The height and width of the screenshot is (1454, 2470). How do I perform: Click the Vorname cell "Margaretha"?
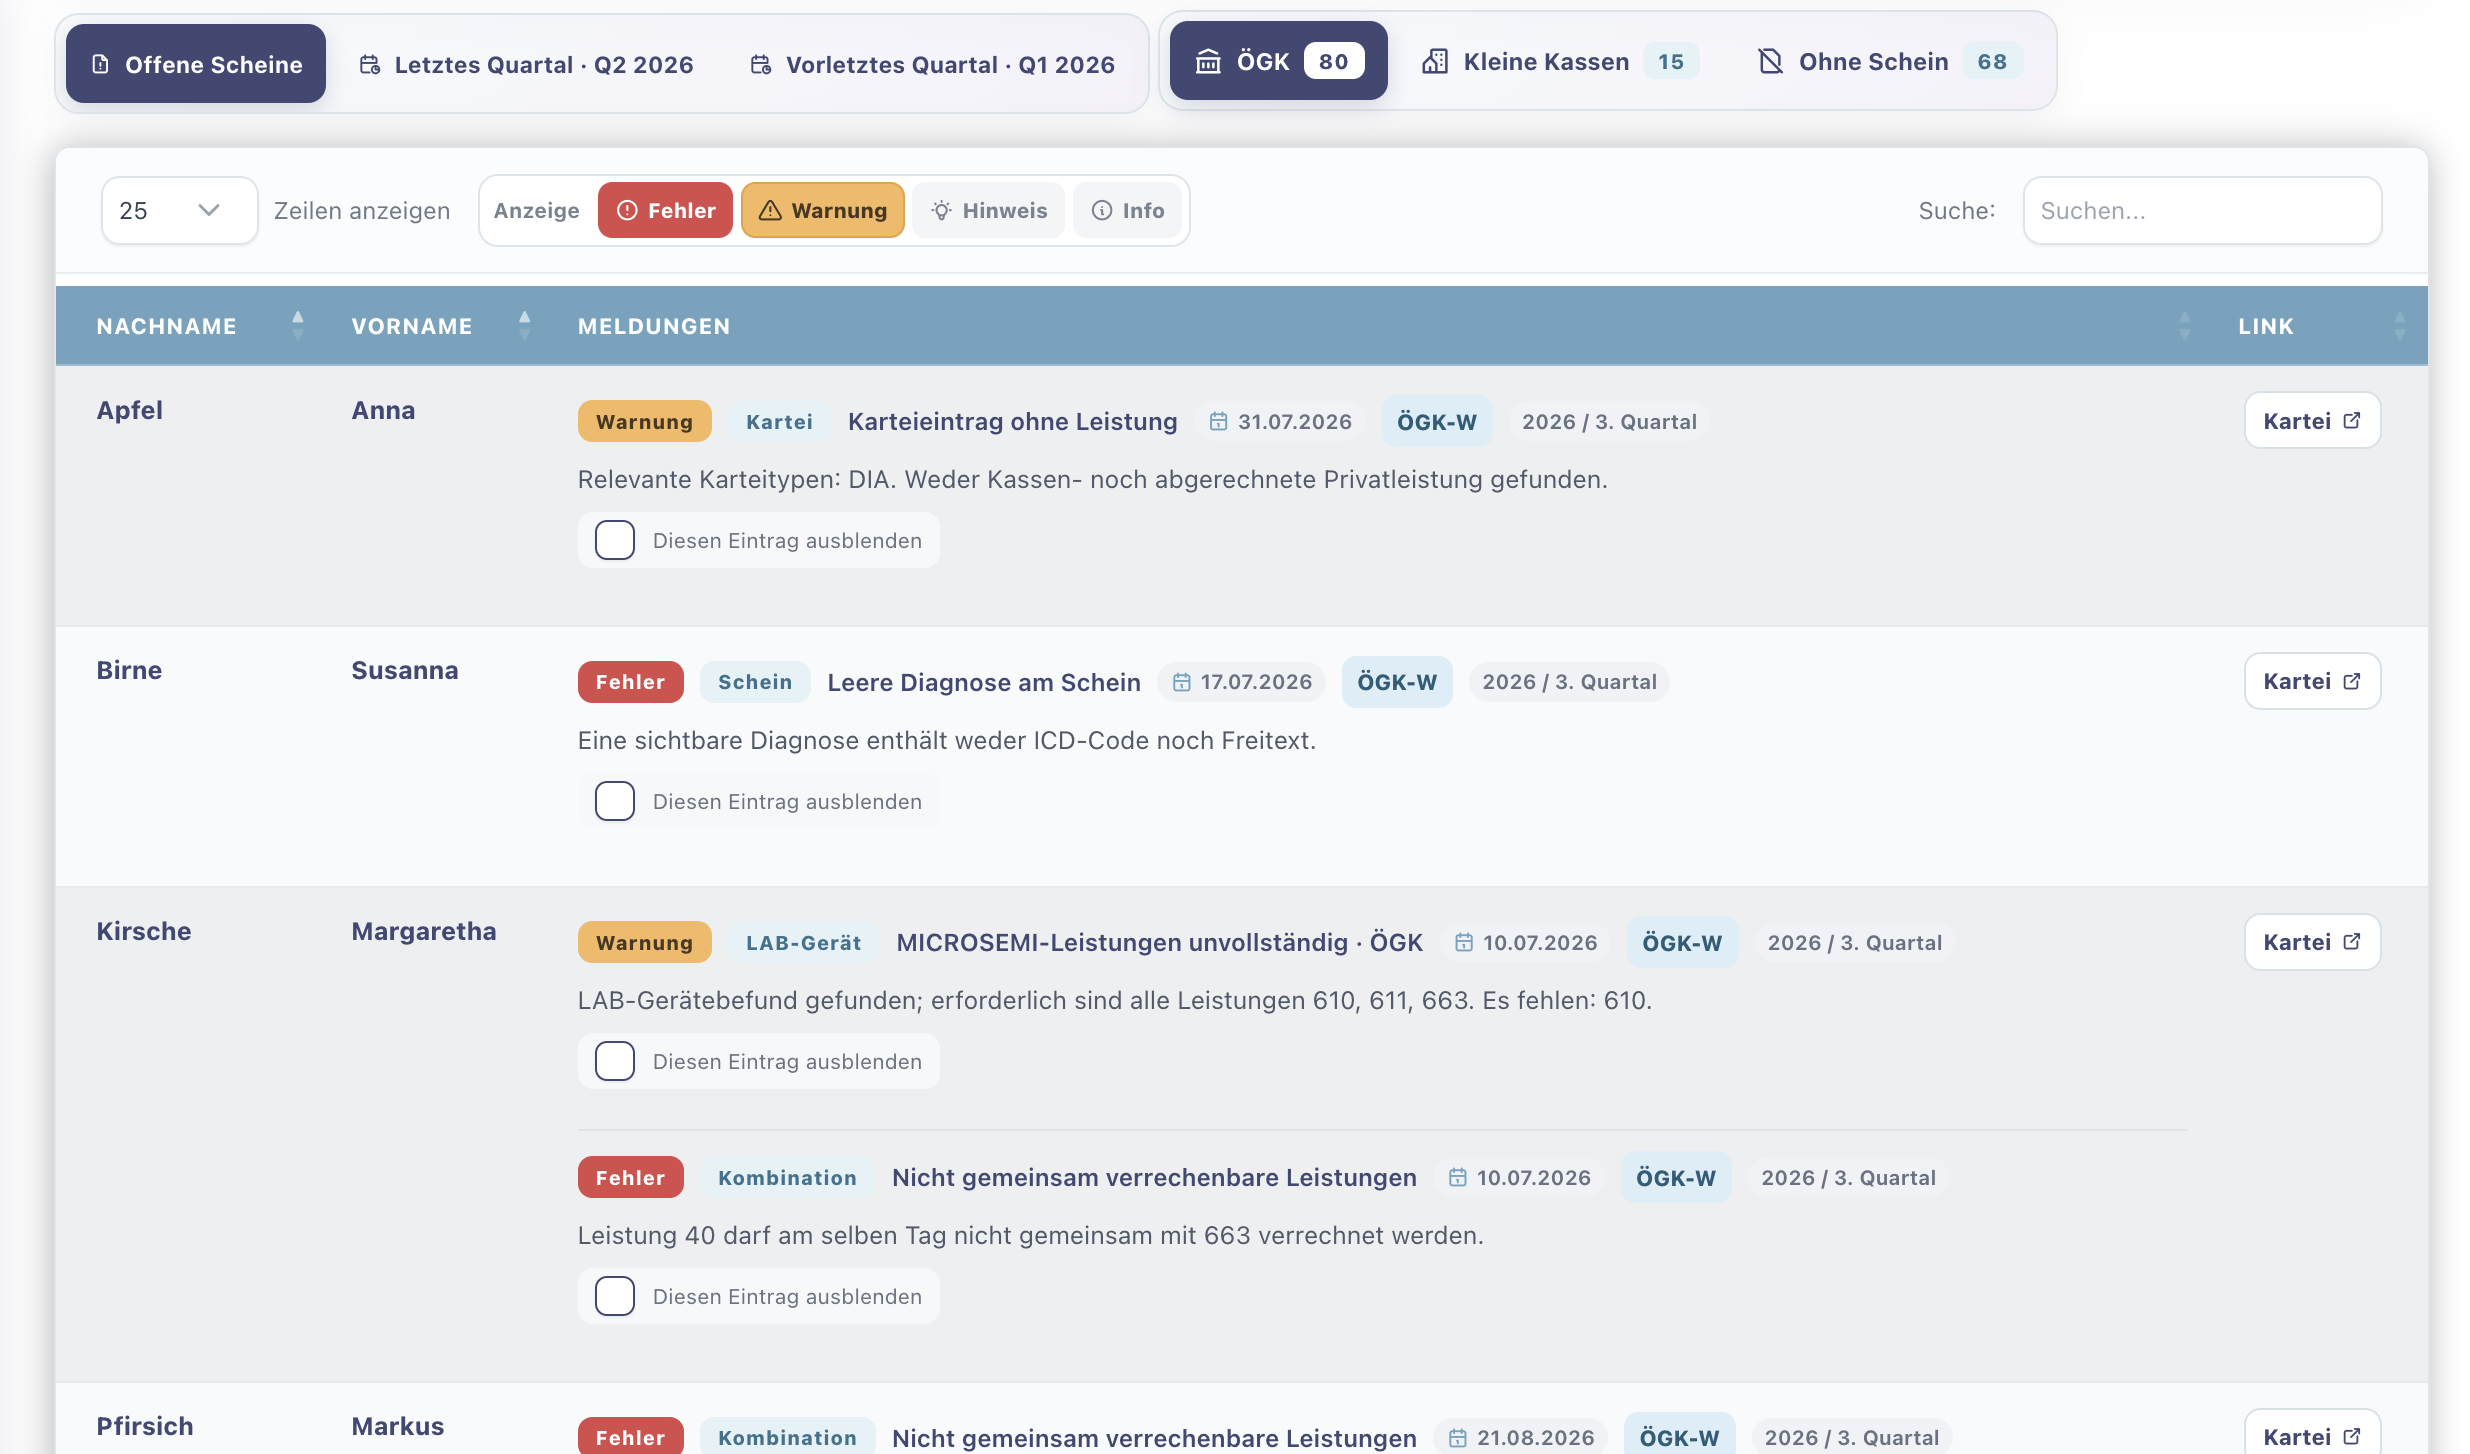(424, 931)
